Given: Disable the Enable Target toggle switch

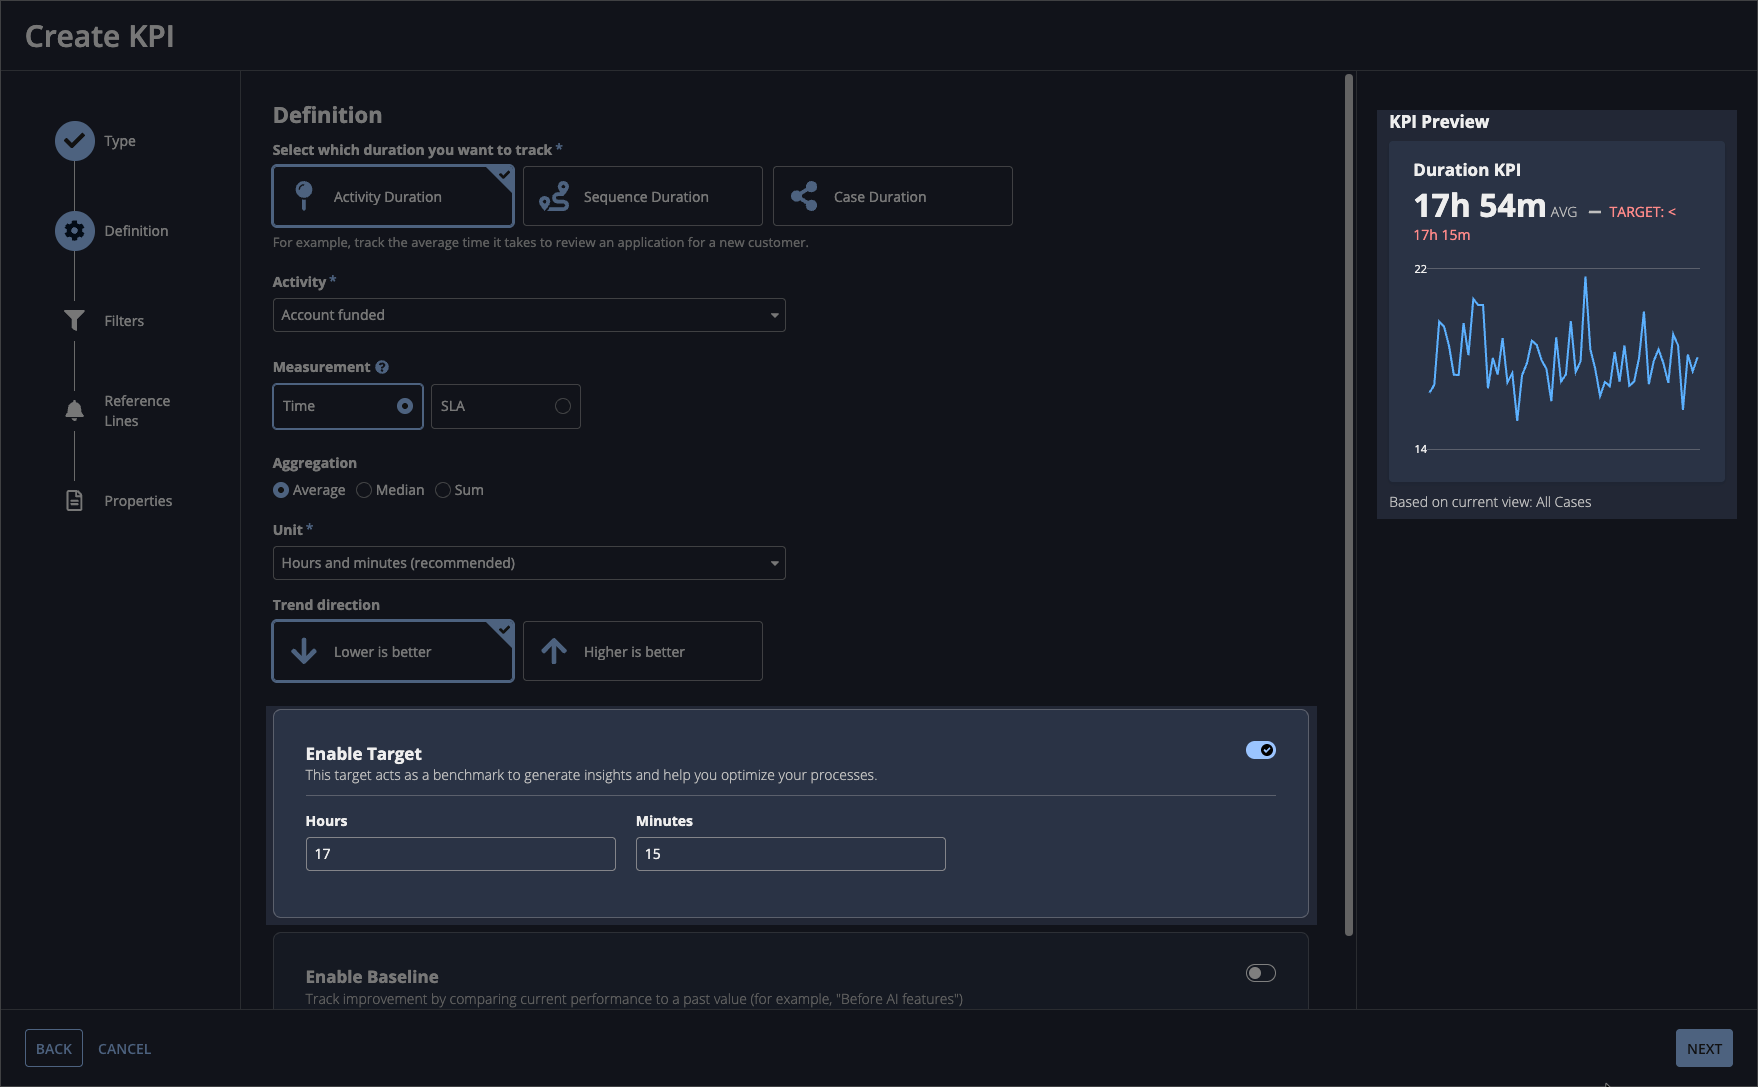Looking at the screenshot, I should 1261,750.
